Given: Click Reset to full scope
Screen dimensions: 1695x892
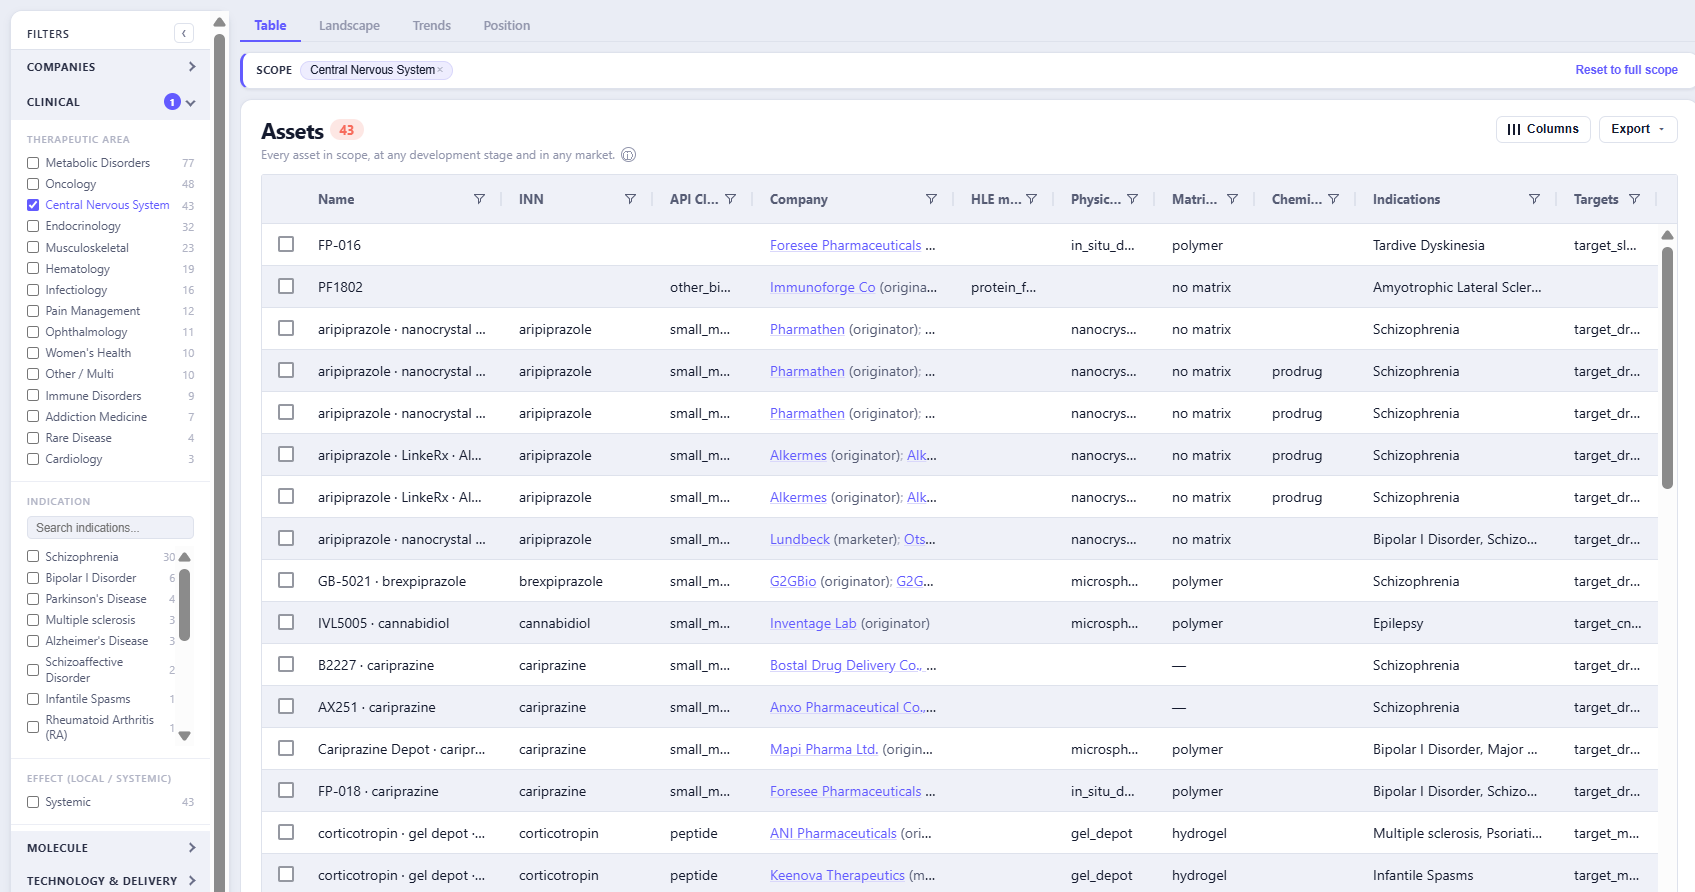Looking at the screenshot, I should coord(1626,70).
